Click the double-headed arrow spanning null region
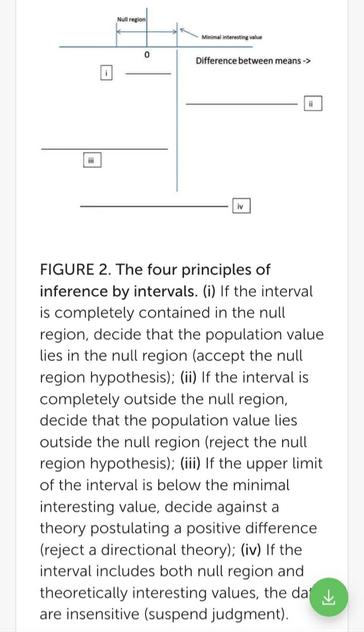The height and width of the screenshot is (632, 364). coord(147,31)
